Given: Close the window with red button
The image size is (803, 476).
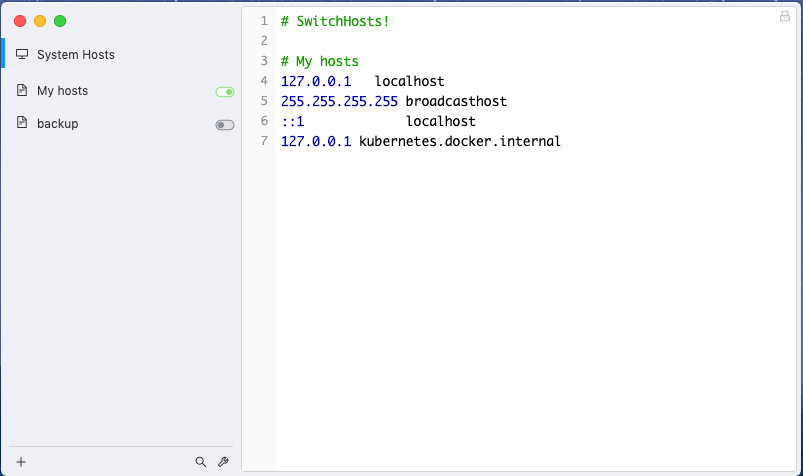Looking at the screenshot, I should [x=20, y=21].
